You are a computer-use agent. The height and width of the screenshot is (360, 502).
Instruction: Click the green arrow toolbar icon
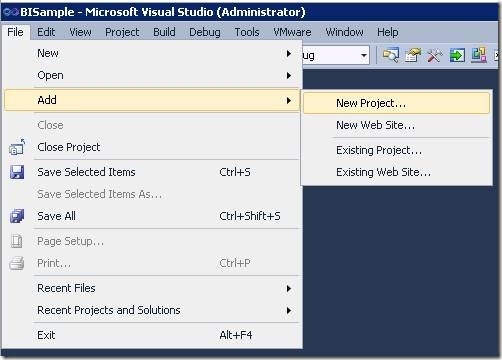coord(457,55)
